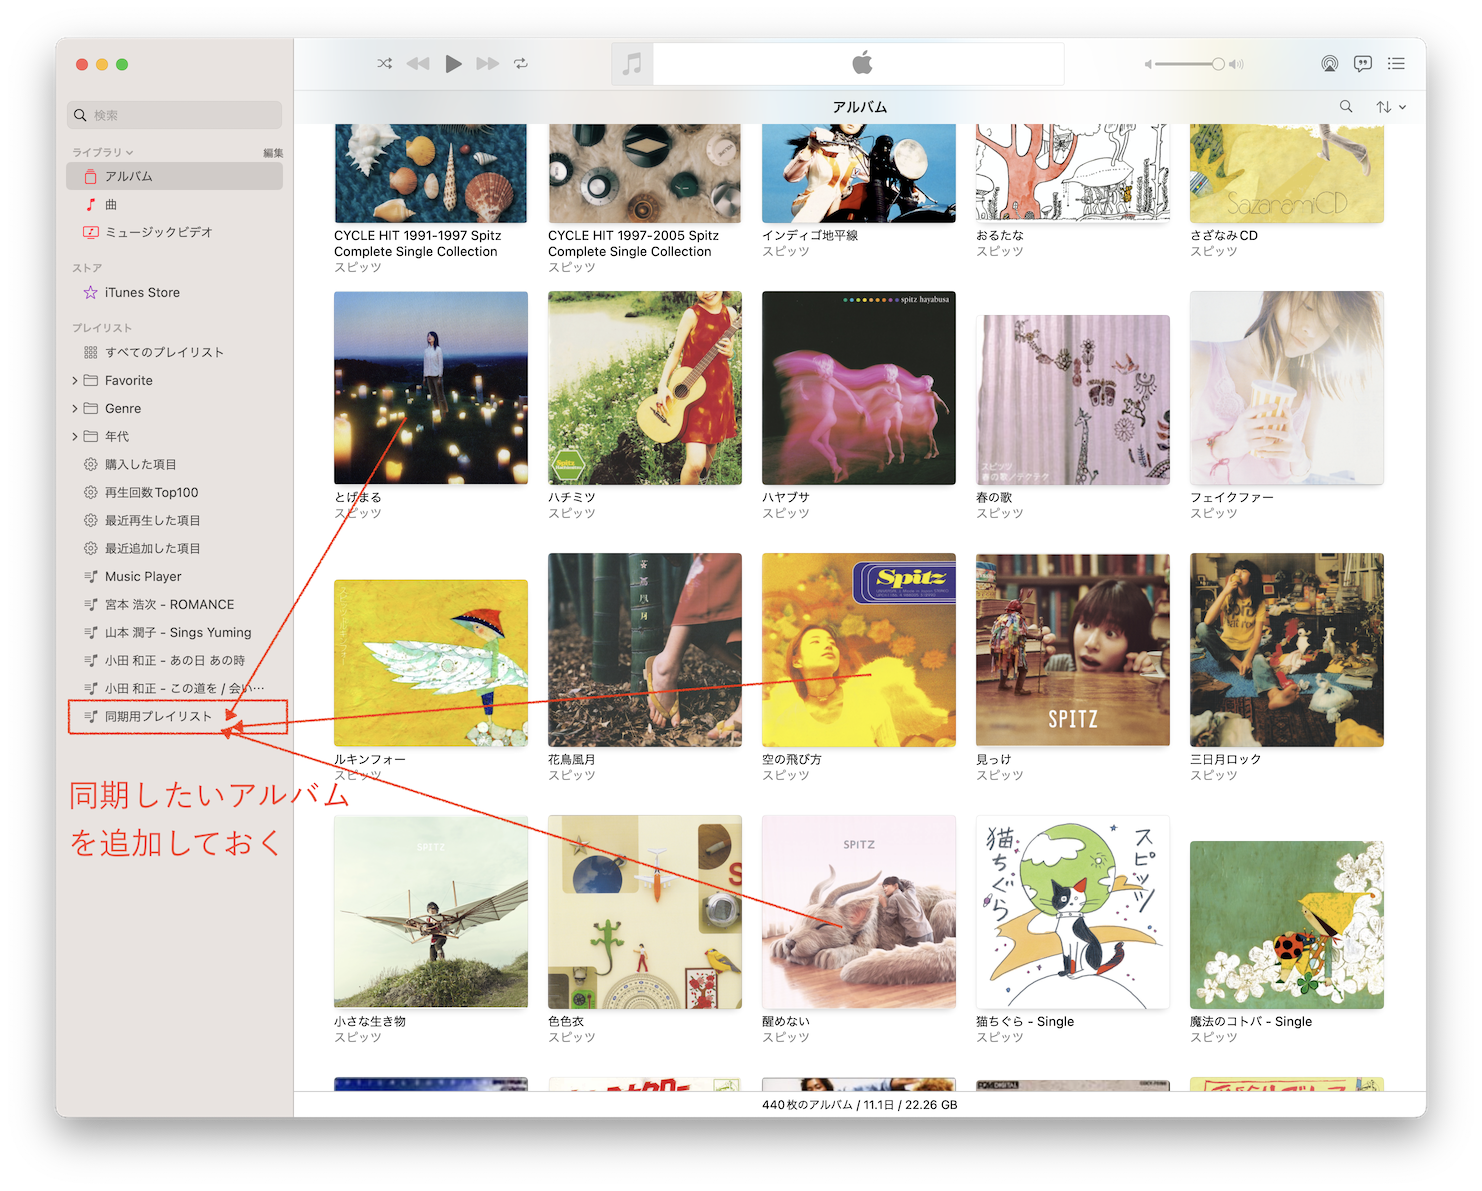Open the Music Player playlist
1482x1191 pixels.
pyautogui.click(x=175, y=577)
